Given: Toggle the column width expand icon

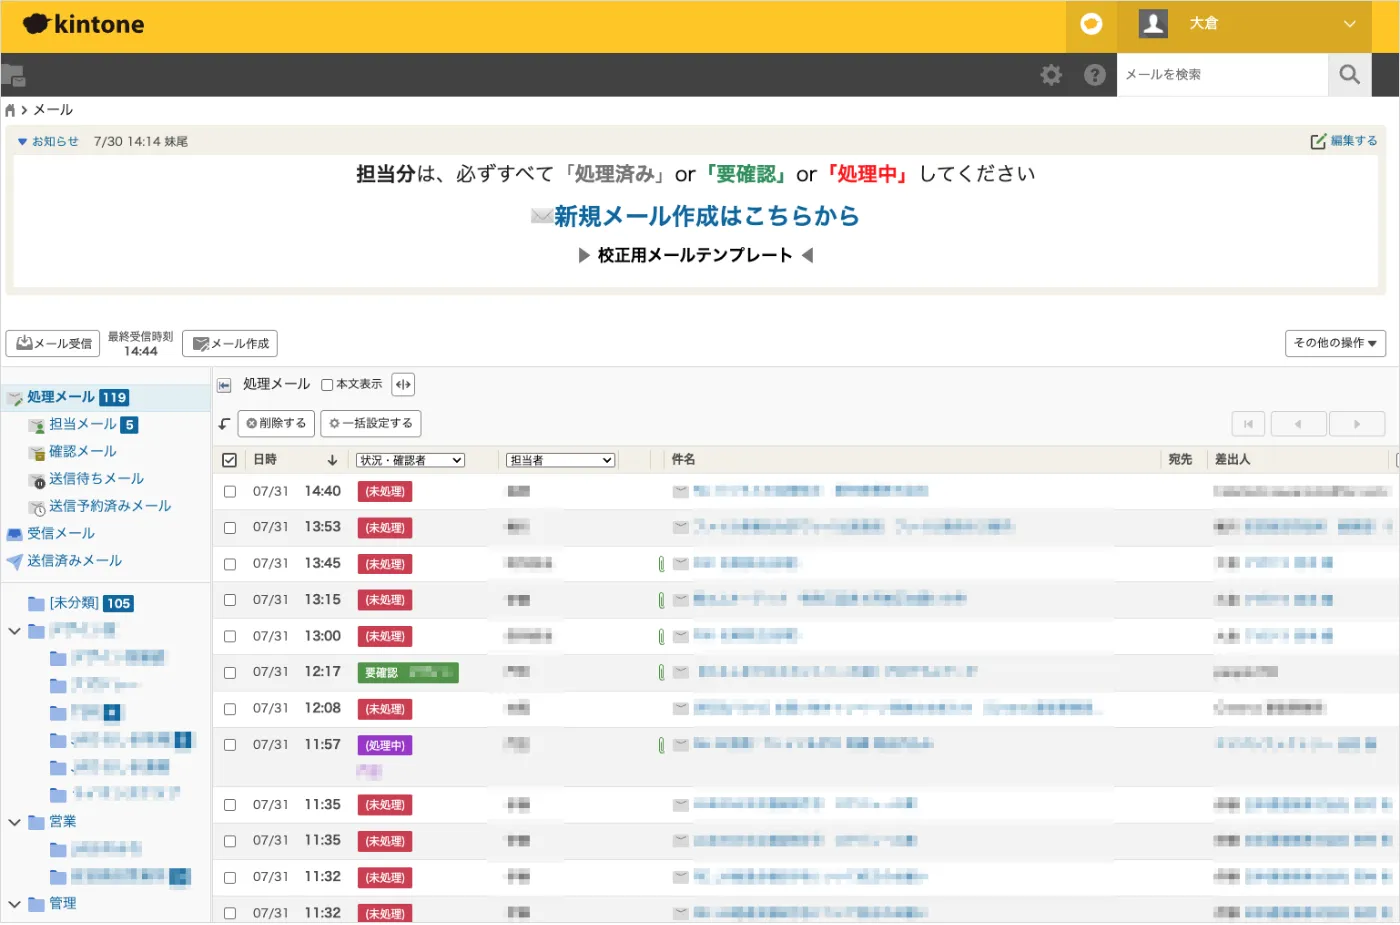Looking at the screenshot, I should click(403, 385).
